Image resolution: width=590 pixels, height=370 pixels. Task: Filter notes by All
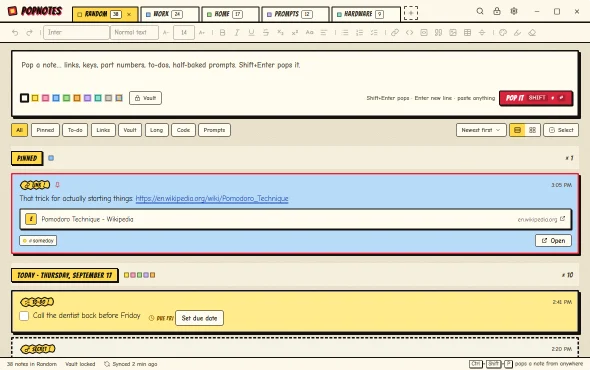tap(19, 130)
